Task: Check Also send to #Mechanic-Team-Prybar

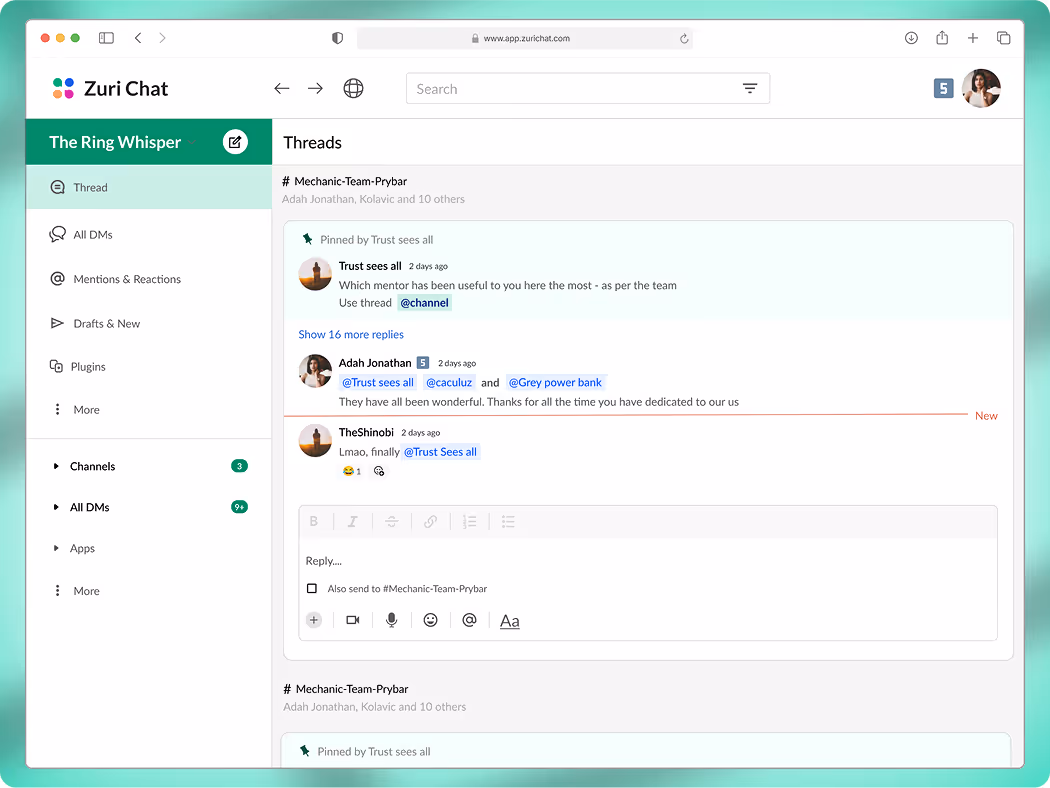Action: (x=311, y=588)
